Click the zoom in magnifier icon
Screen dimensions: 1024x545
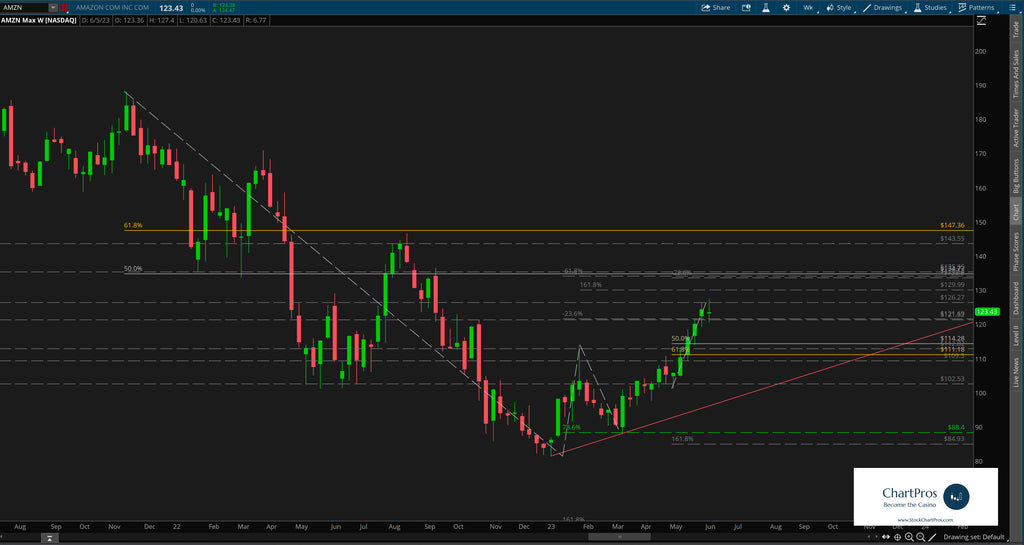[909, 537]
